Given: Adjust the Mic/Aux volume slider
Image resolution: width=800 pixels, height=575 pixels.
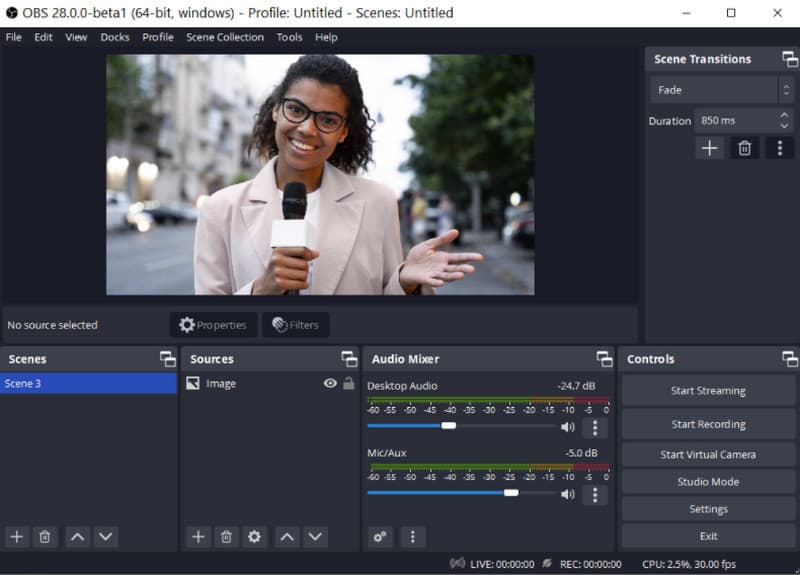Looking at the screenshot, I should click(x=511, y=493).
